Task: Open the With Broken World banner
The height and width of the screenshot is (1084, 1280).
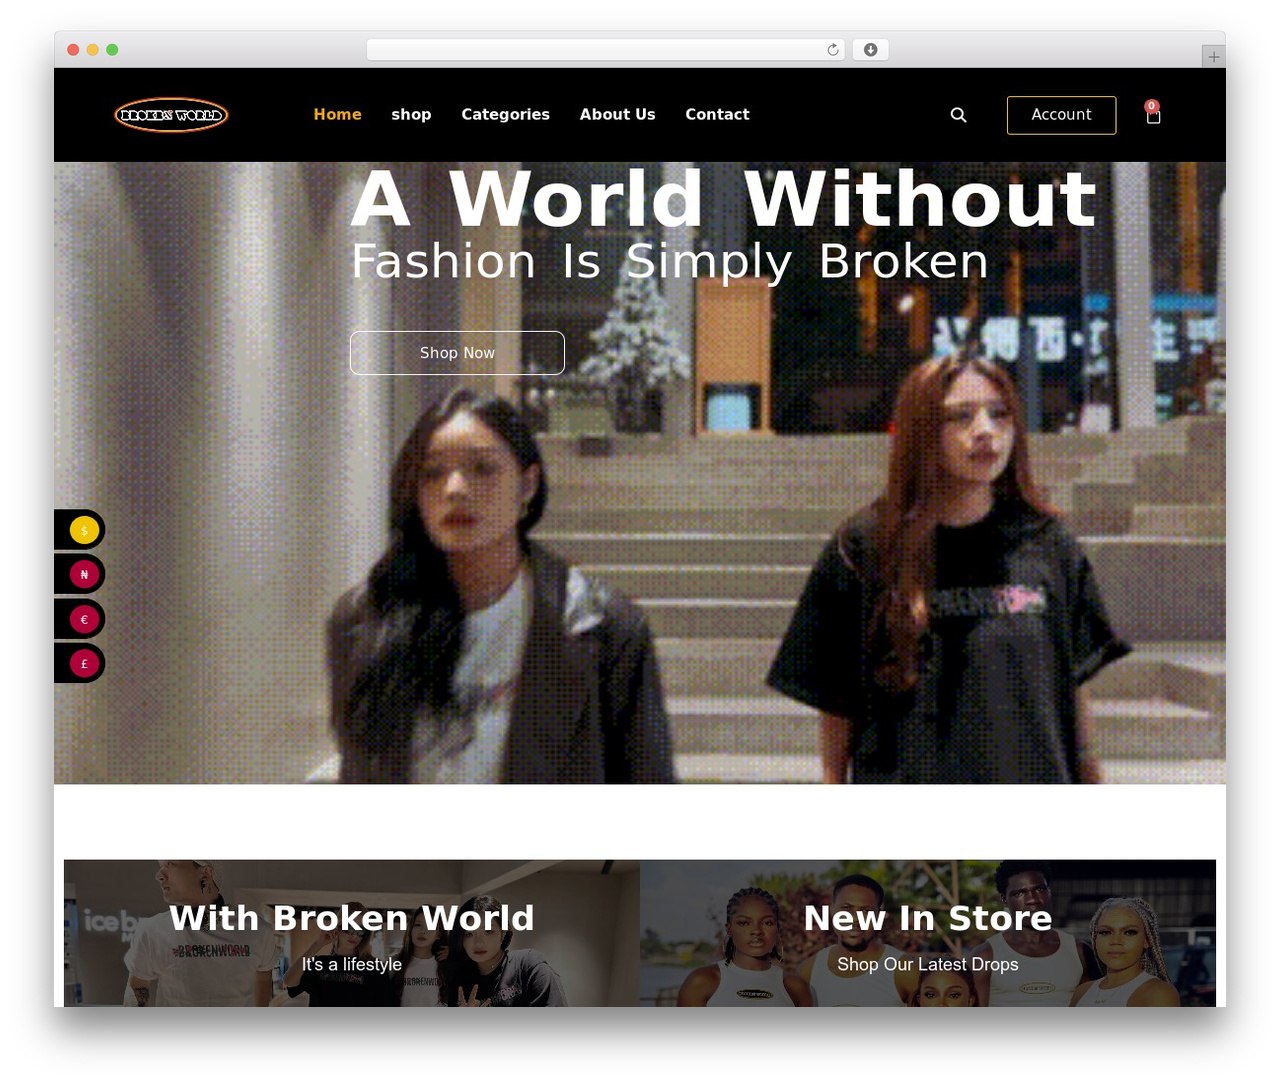Action: [352, 933]
